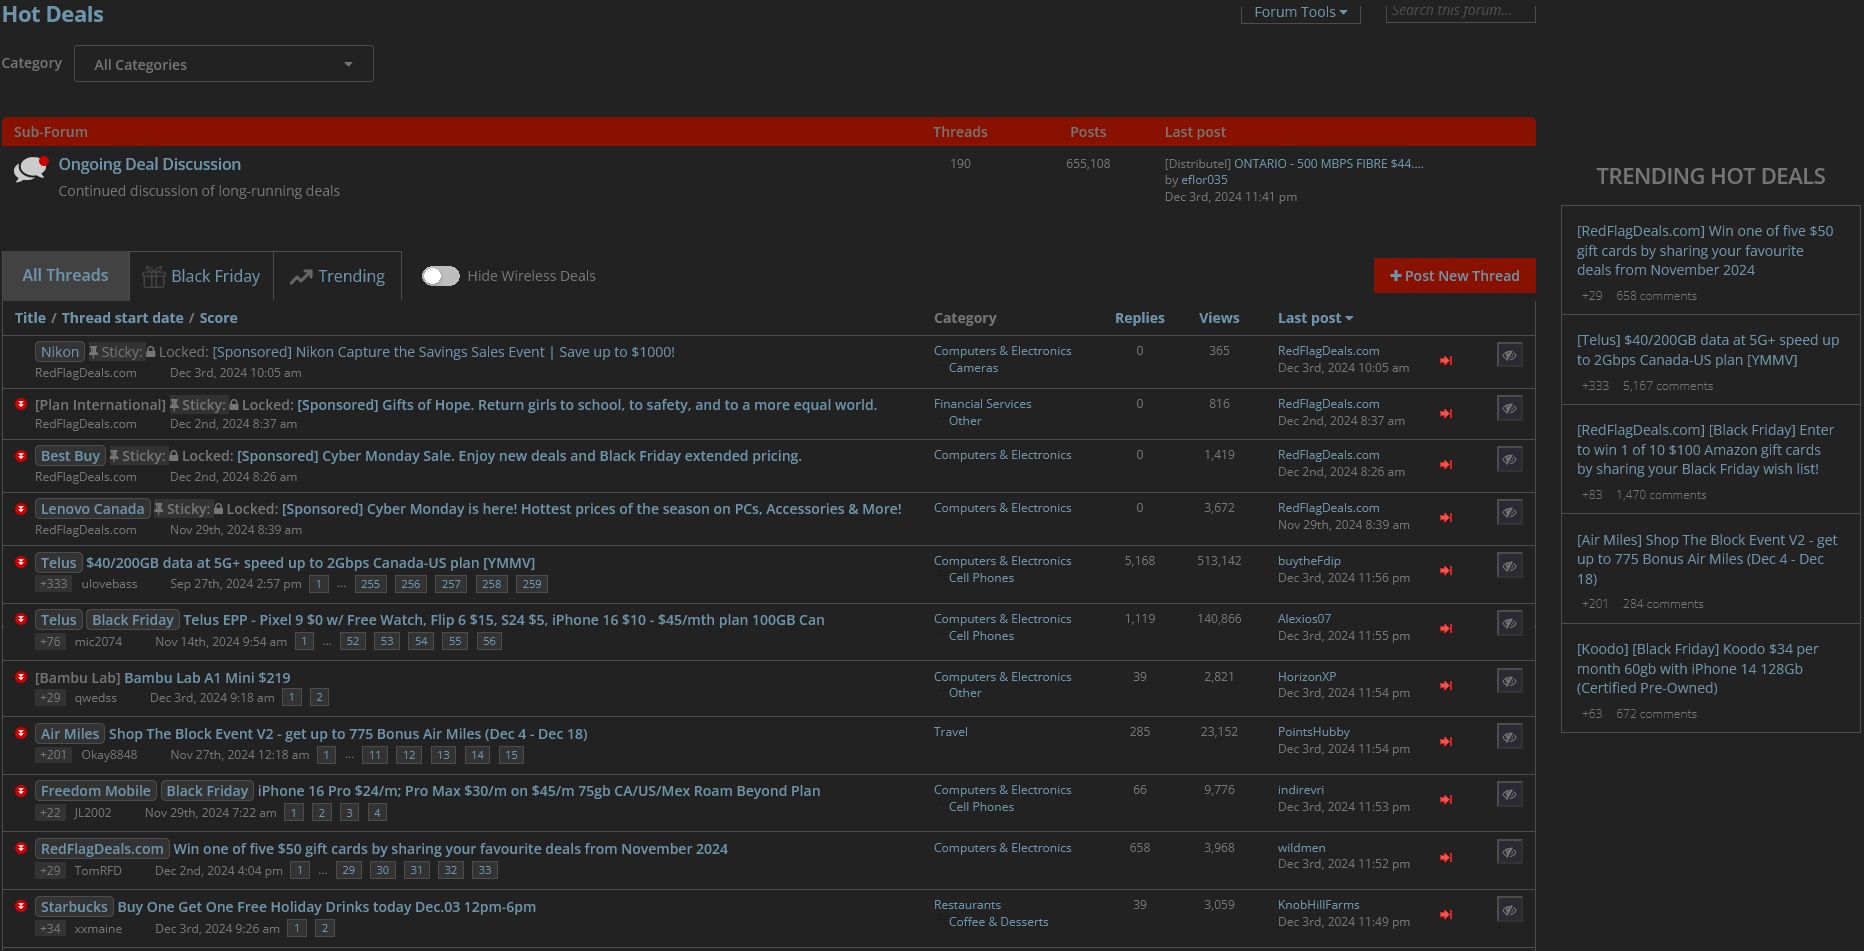Screen dimensions: 1864x951
Task: Hide the Bambu Lab thread with eye icon
Action: (x=1509, y=681)
